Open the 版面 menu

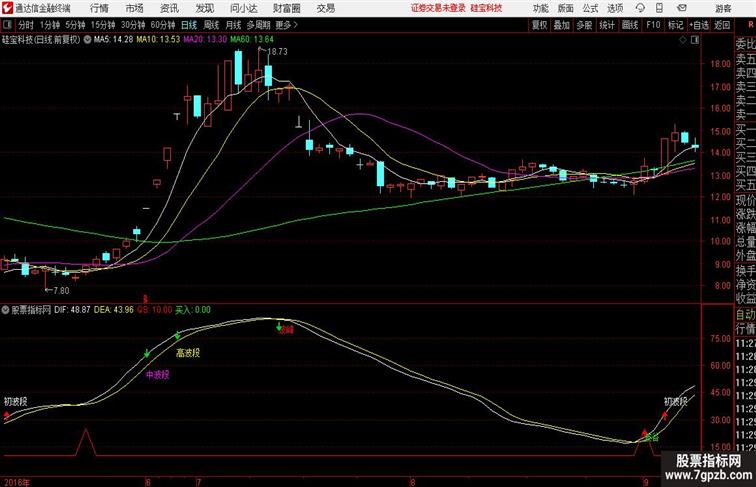coord(566,8)
